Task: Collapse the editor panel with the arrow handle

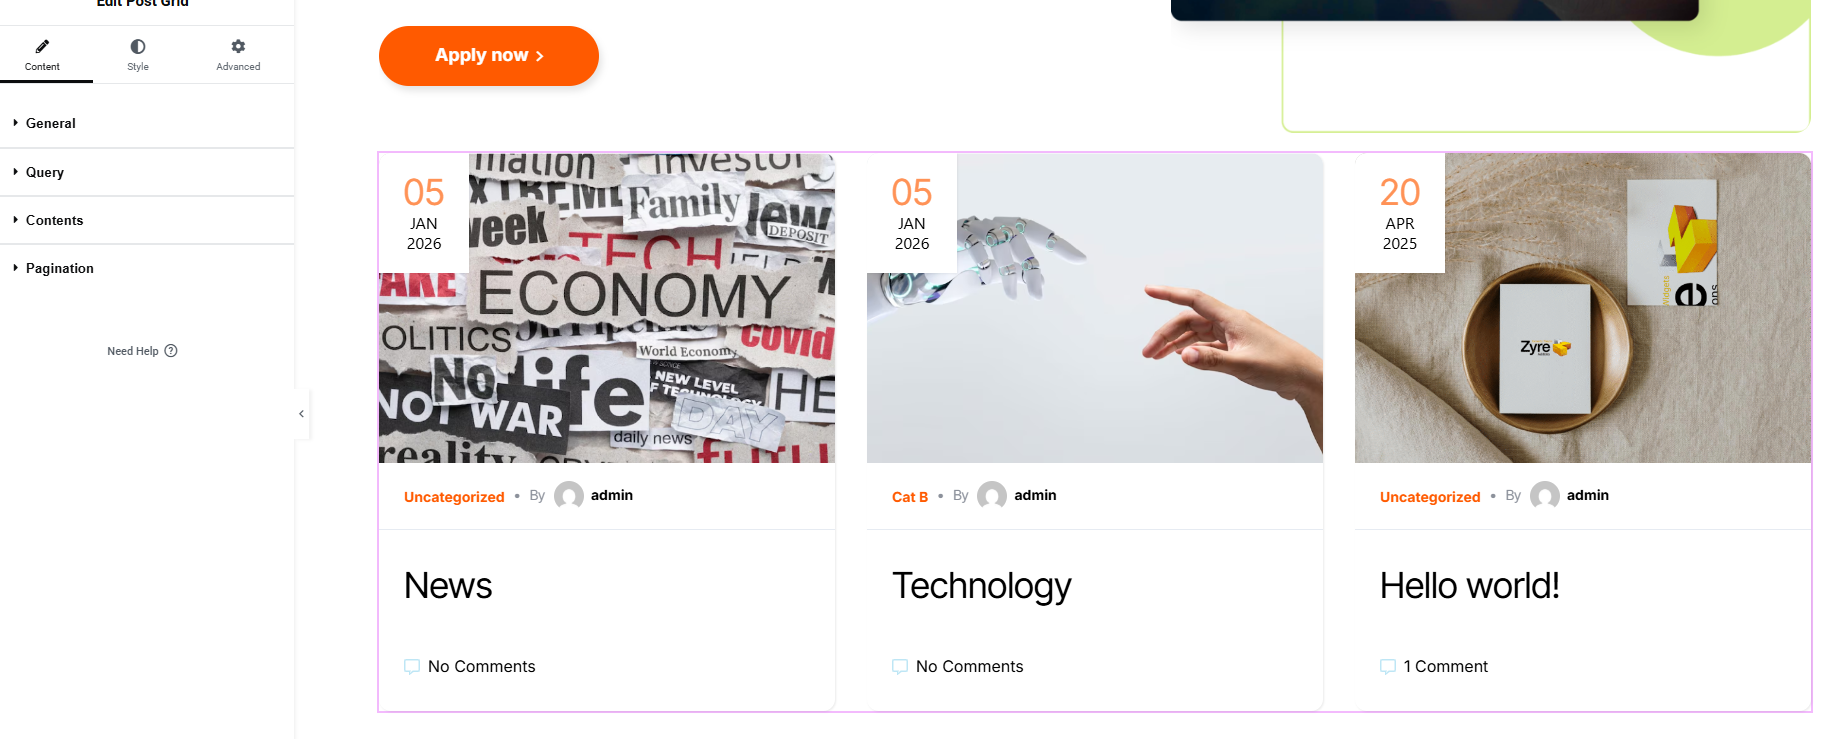Action: (302, 414)
